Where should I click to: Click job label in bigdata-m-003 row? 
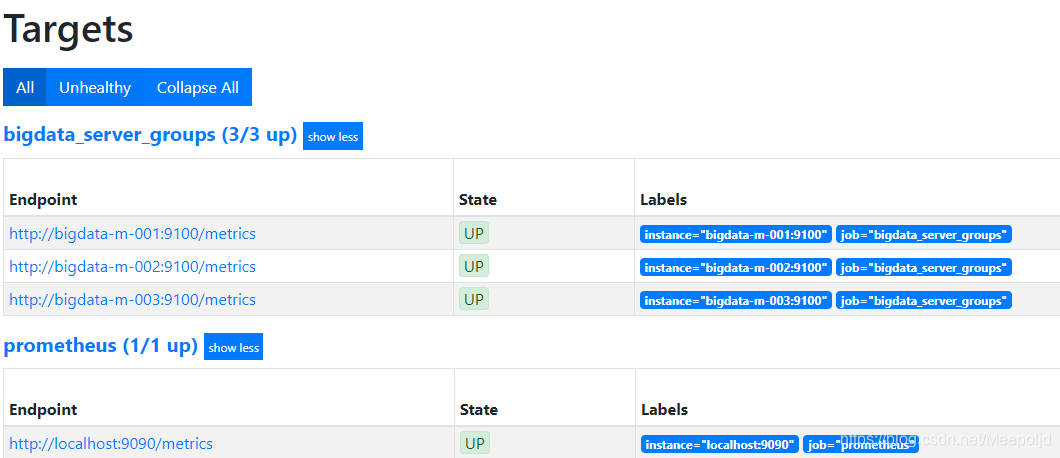tap(924, 300)
